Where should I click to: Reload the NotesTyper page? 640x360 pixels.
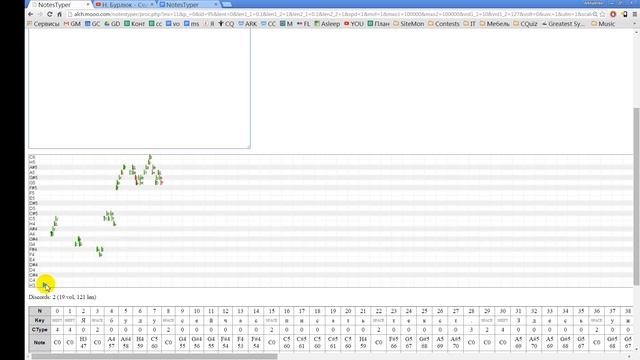tap(49, 14)
